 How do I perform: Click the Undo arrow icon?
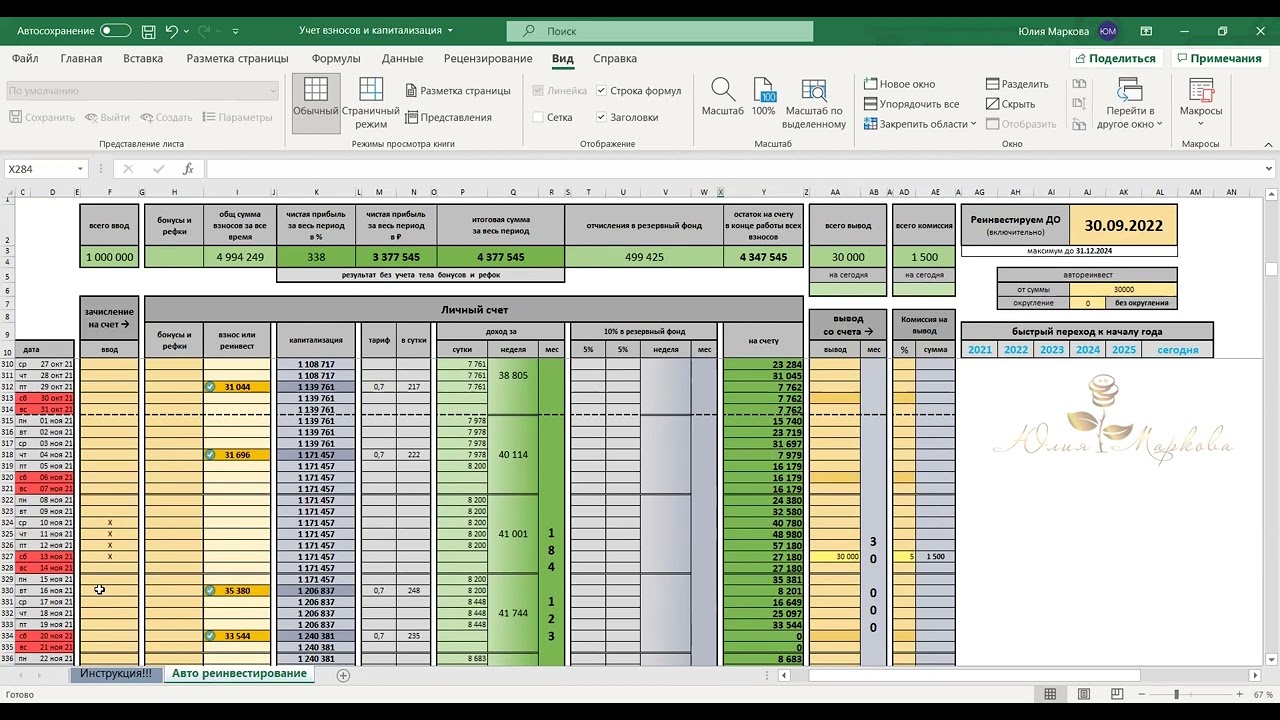[x=171, y=31]
